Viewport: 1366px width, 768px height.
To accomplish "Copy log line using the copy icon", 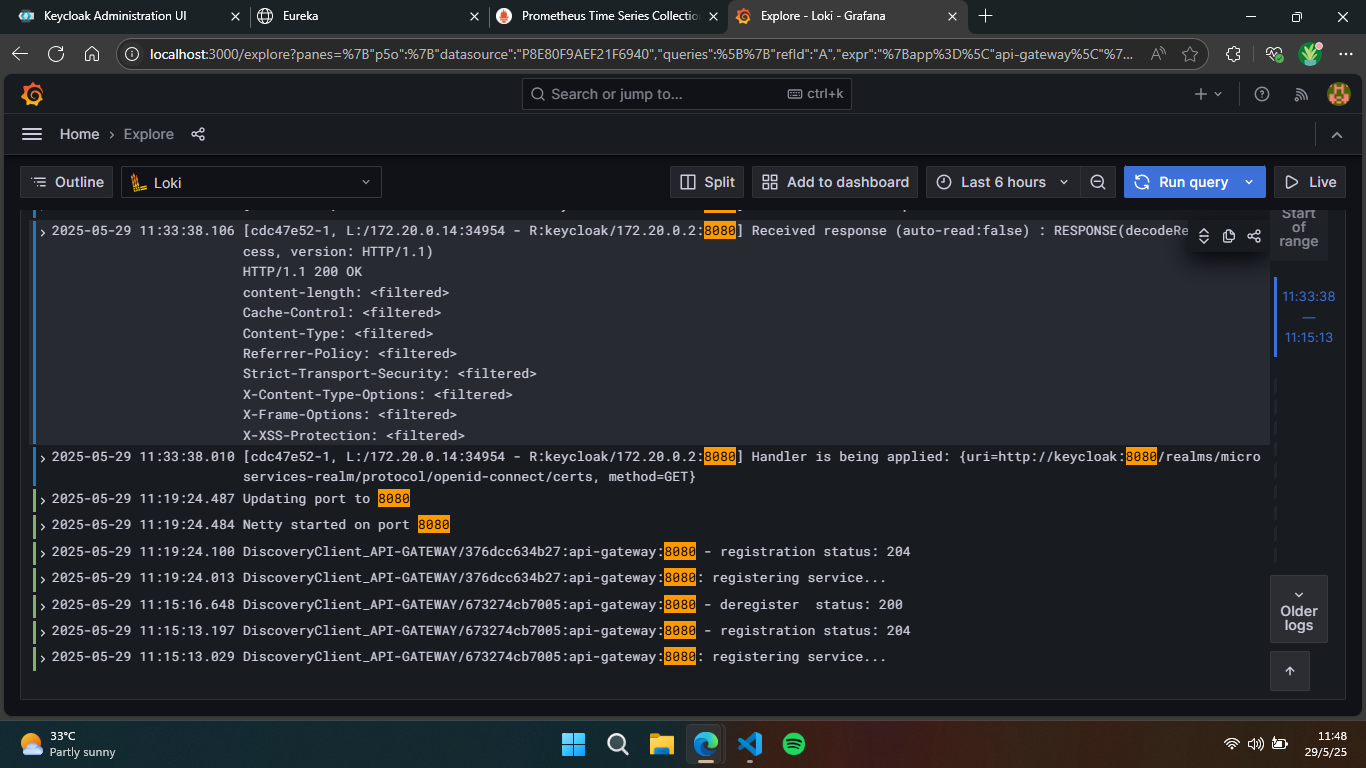I will click(x=1229, y=236).
